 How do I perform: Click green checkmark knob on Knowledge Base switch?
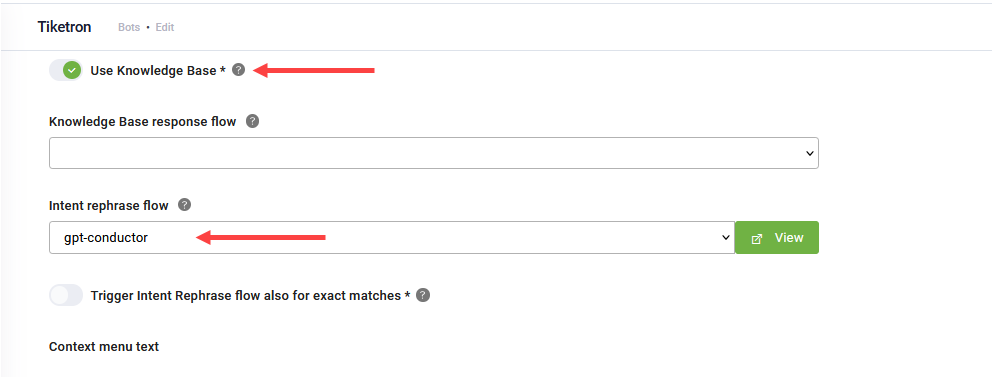pos(72,70)
